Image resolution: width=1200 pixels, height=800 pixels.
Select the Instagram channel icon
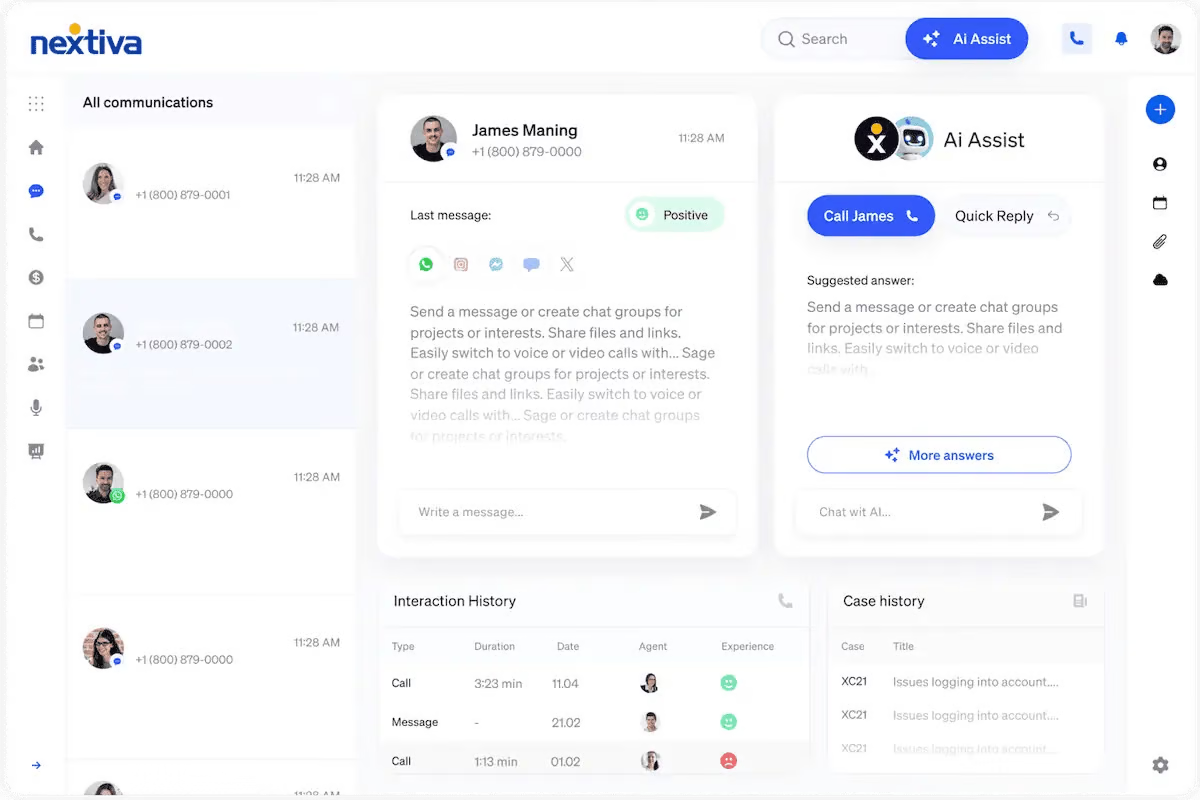tap(461, 264)
